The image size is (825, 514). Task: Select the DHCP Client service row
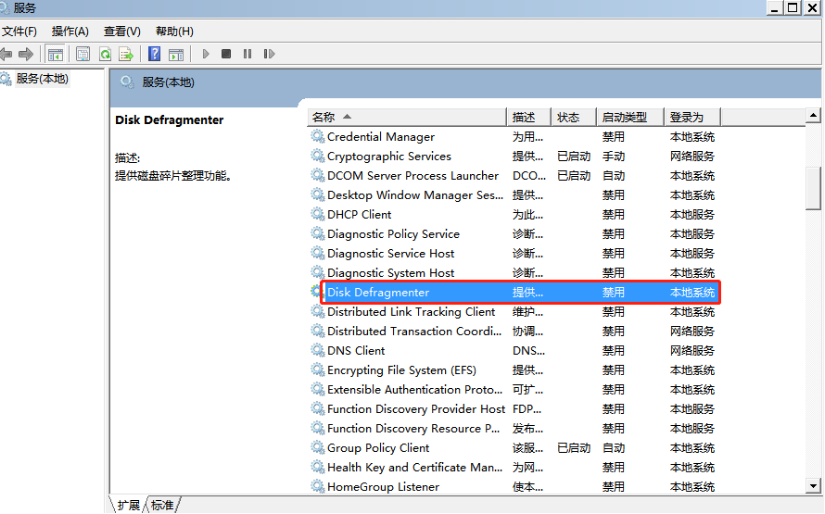pos(359,215)
